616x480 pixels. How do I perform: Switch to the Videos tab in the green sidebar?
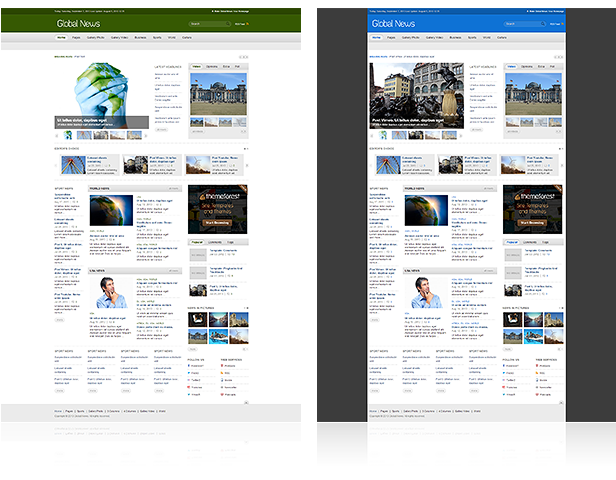tap(196, 66)
